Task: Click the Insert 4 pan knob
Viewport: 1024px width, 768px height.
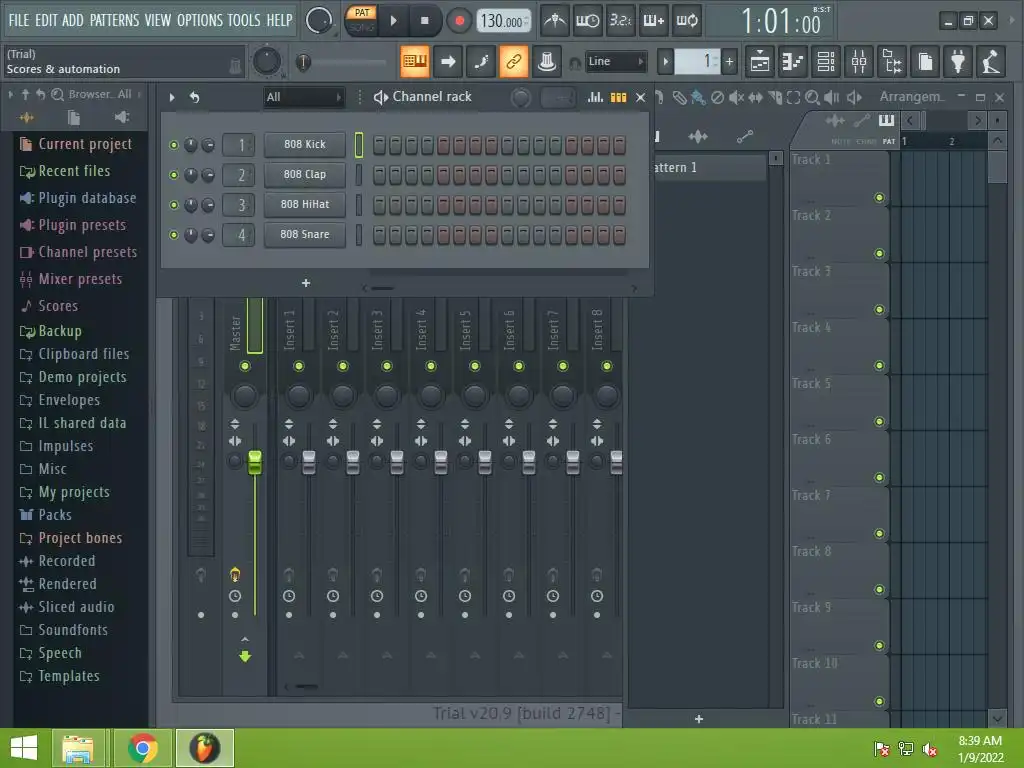Action: tap(430, 395)
